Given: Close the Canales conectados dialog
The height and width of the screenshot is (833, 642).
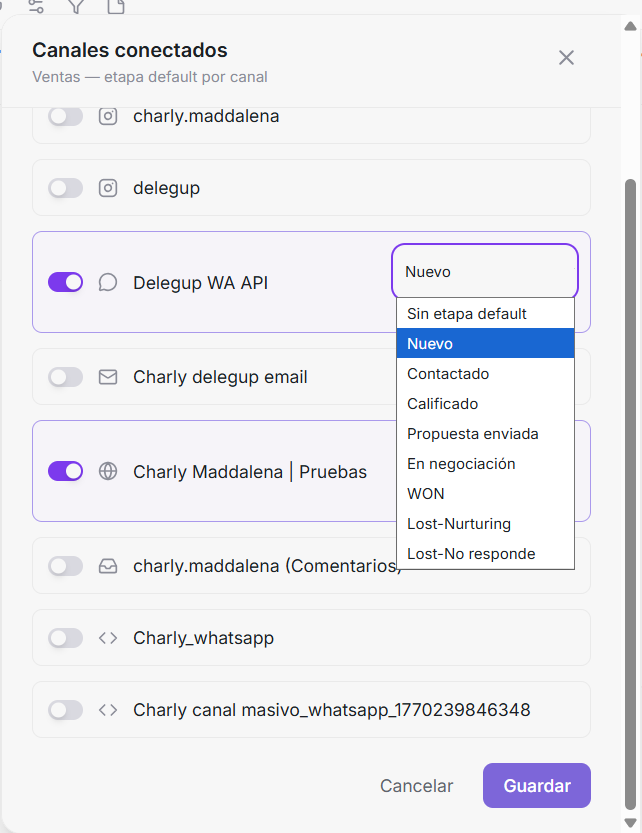Looking at the screenshot, I should [x=567, y=57].
